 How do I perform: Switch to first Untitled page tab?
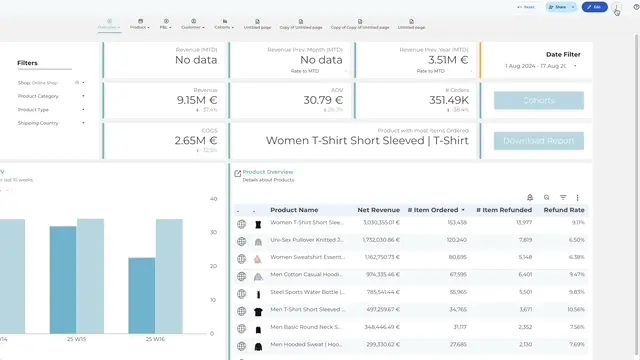(258, 24)
